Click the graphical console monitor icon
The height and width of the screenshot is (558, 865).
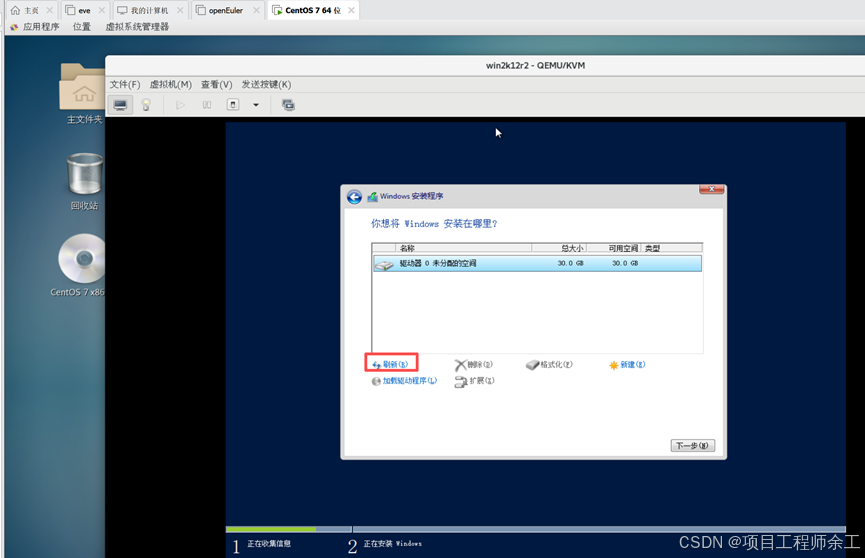pos(120,105)
